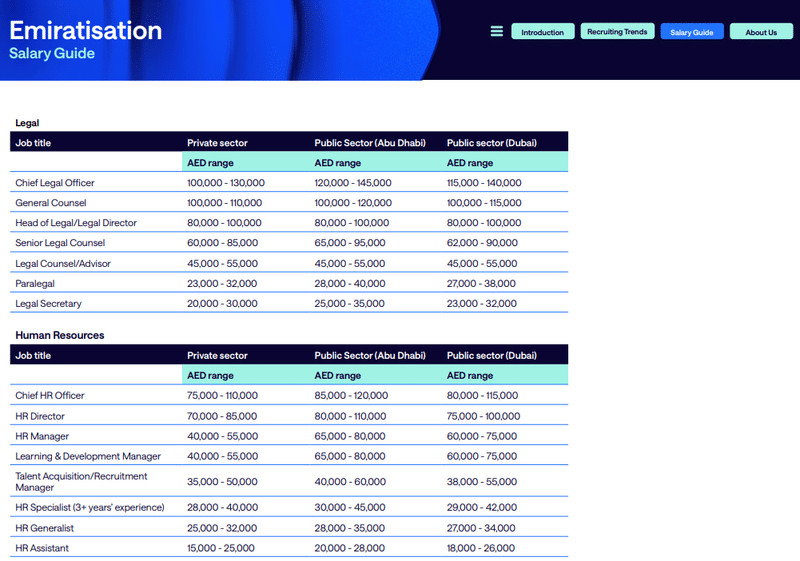
Task: Open the hamburger menu icon
Action: (x=497, y=32)
